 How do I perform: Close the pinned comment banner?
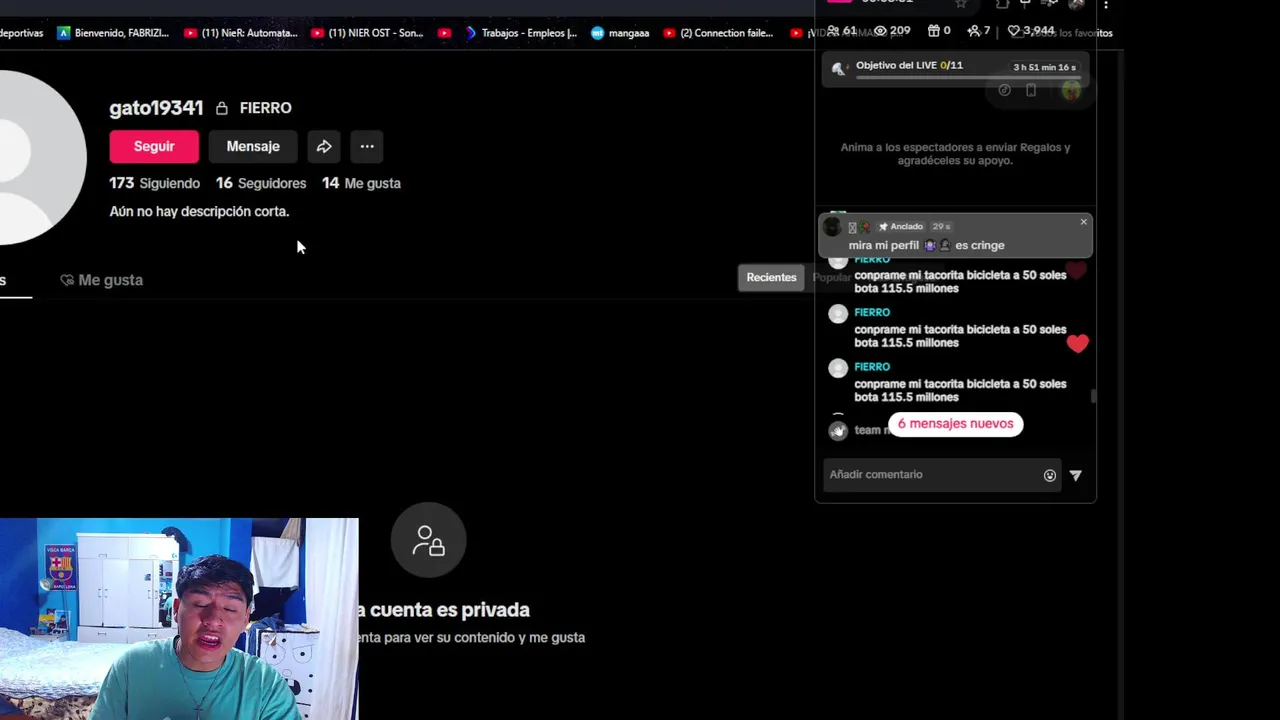point(1083,222)
